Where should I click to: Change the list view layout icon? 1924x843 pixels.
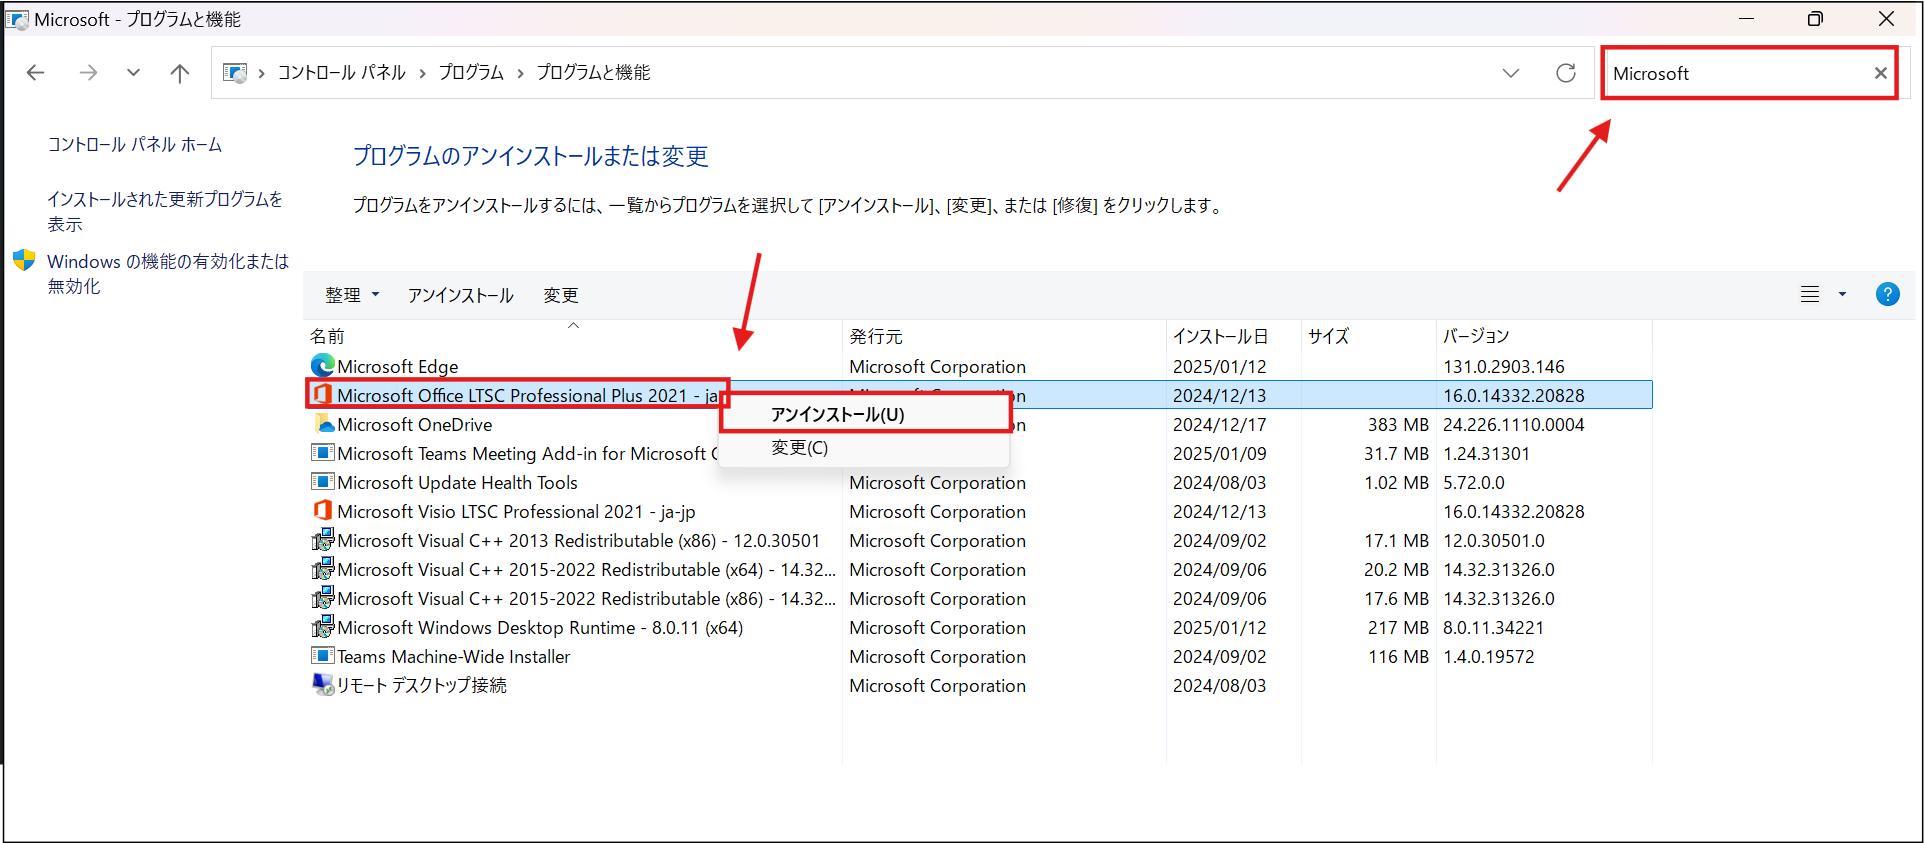tap(1810, 295)
